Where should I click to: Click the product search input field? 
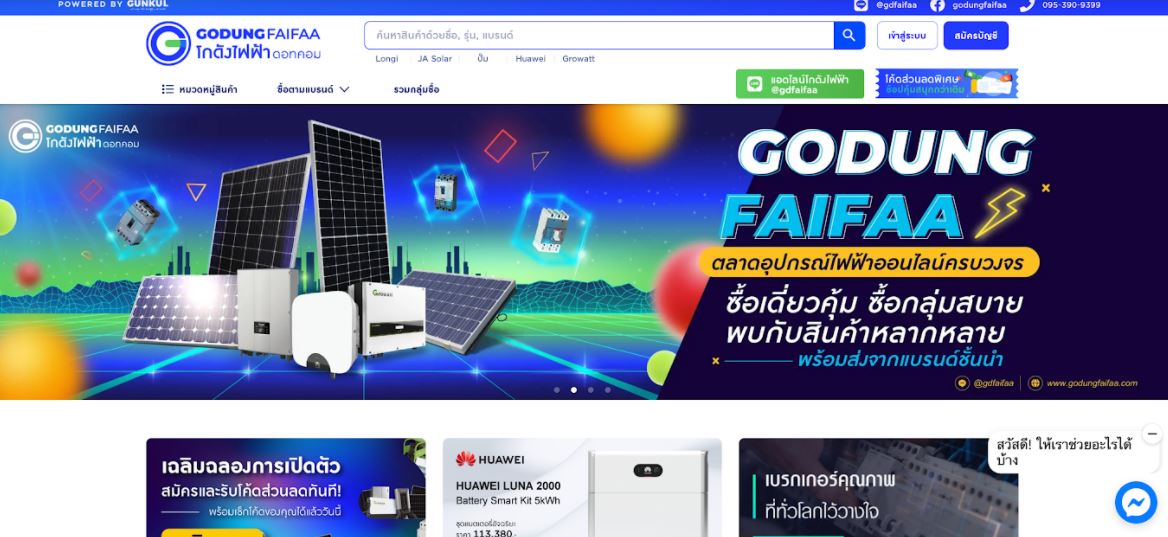[599, 35]
